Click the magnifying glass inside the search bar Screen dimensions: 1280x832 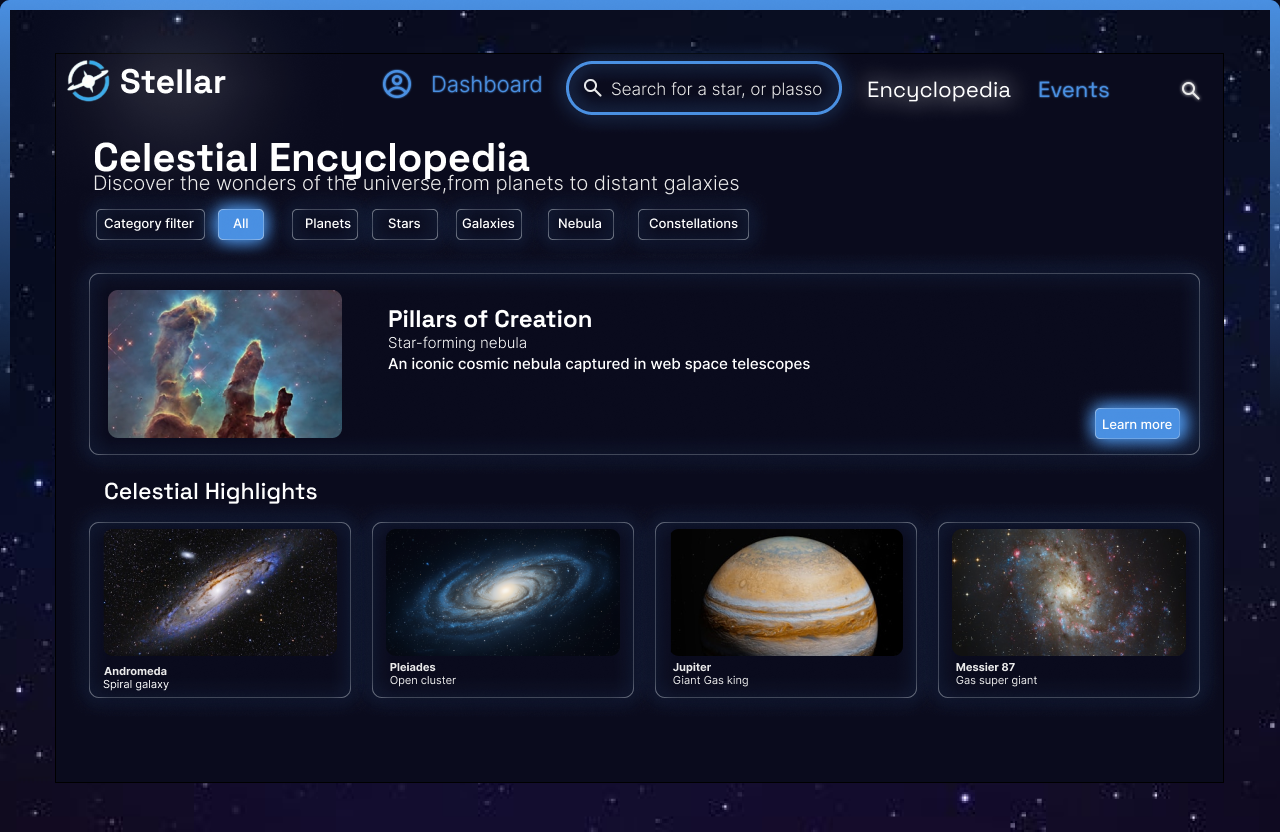[x=593, y=88]
